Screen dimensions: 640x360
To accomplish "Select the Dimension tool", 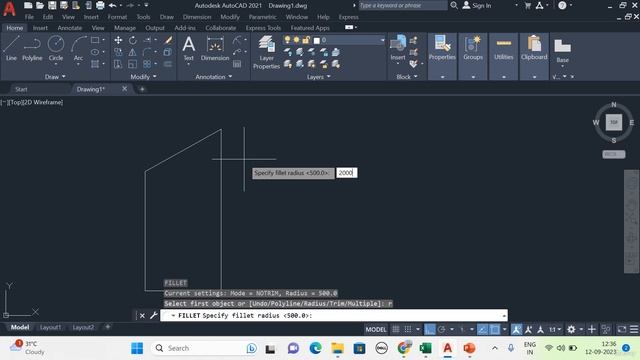I will pyautogui.click(x=215, y=48).
